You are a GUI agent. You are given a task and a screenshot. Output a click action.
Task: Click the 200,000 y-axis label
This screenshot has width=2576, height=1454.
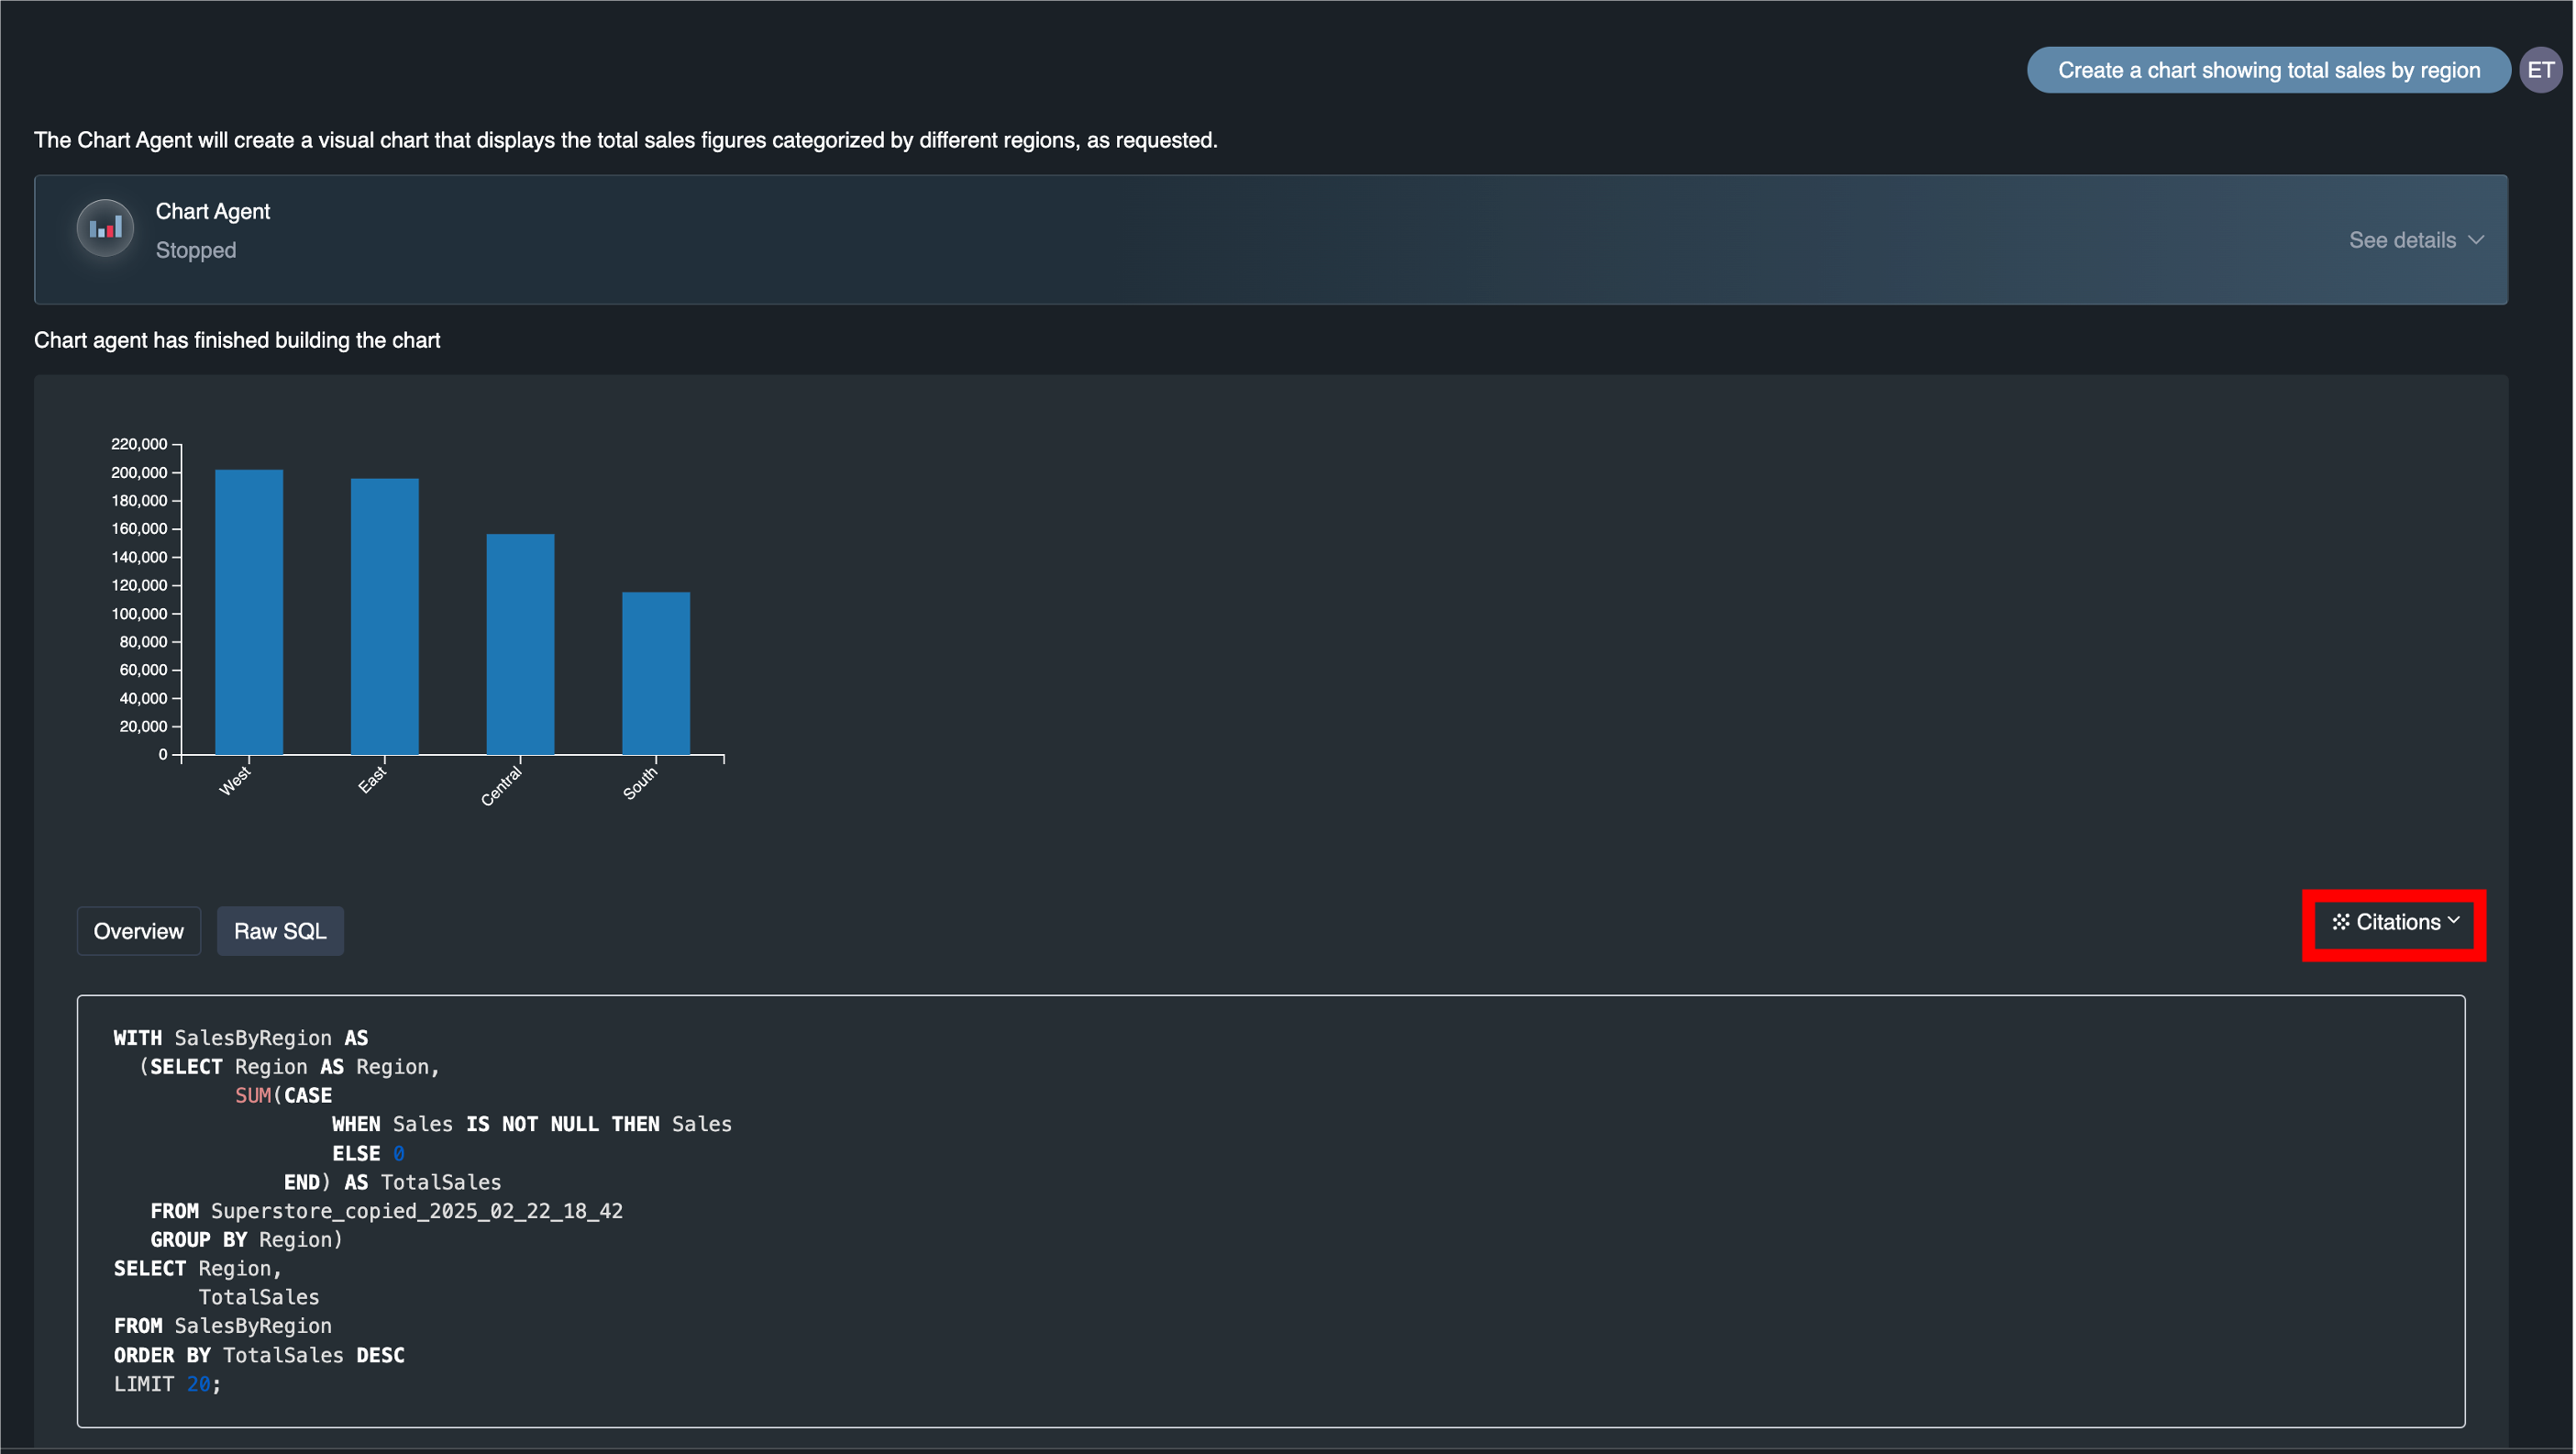139,472
